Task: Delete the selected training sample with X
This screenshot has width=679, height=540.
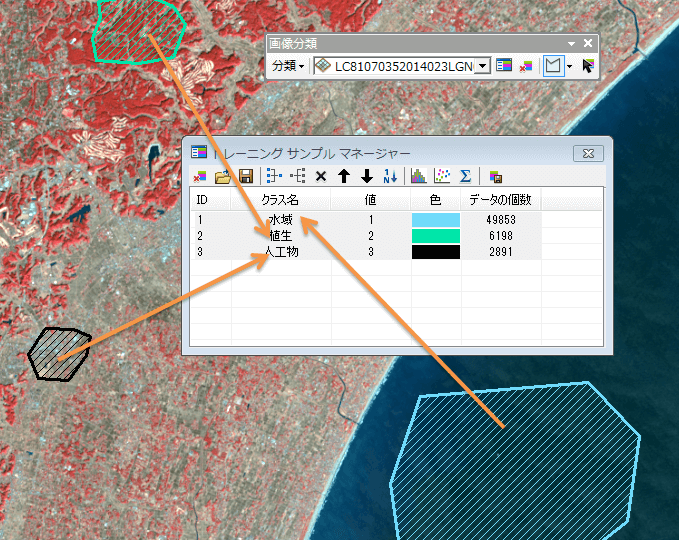Action: coord(321,176)
